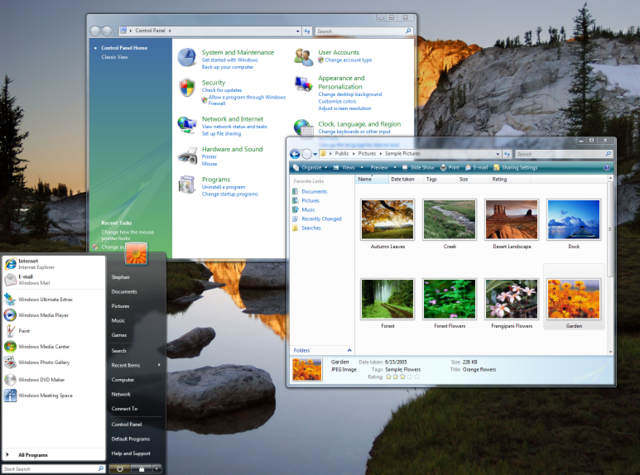The width and height of the screenshot is (640, 475).
Task: Open Network and Internet icon
Action: coord(187,124)
